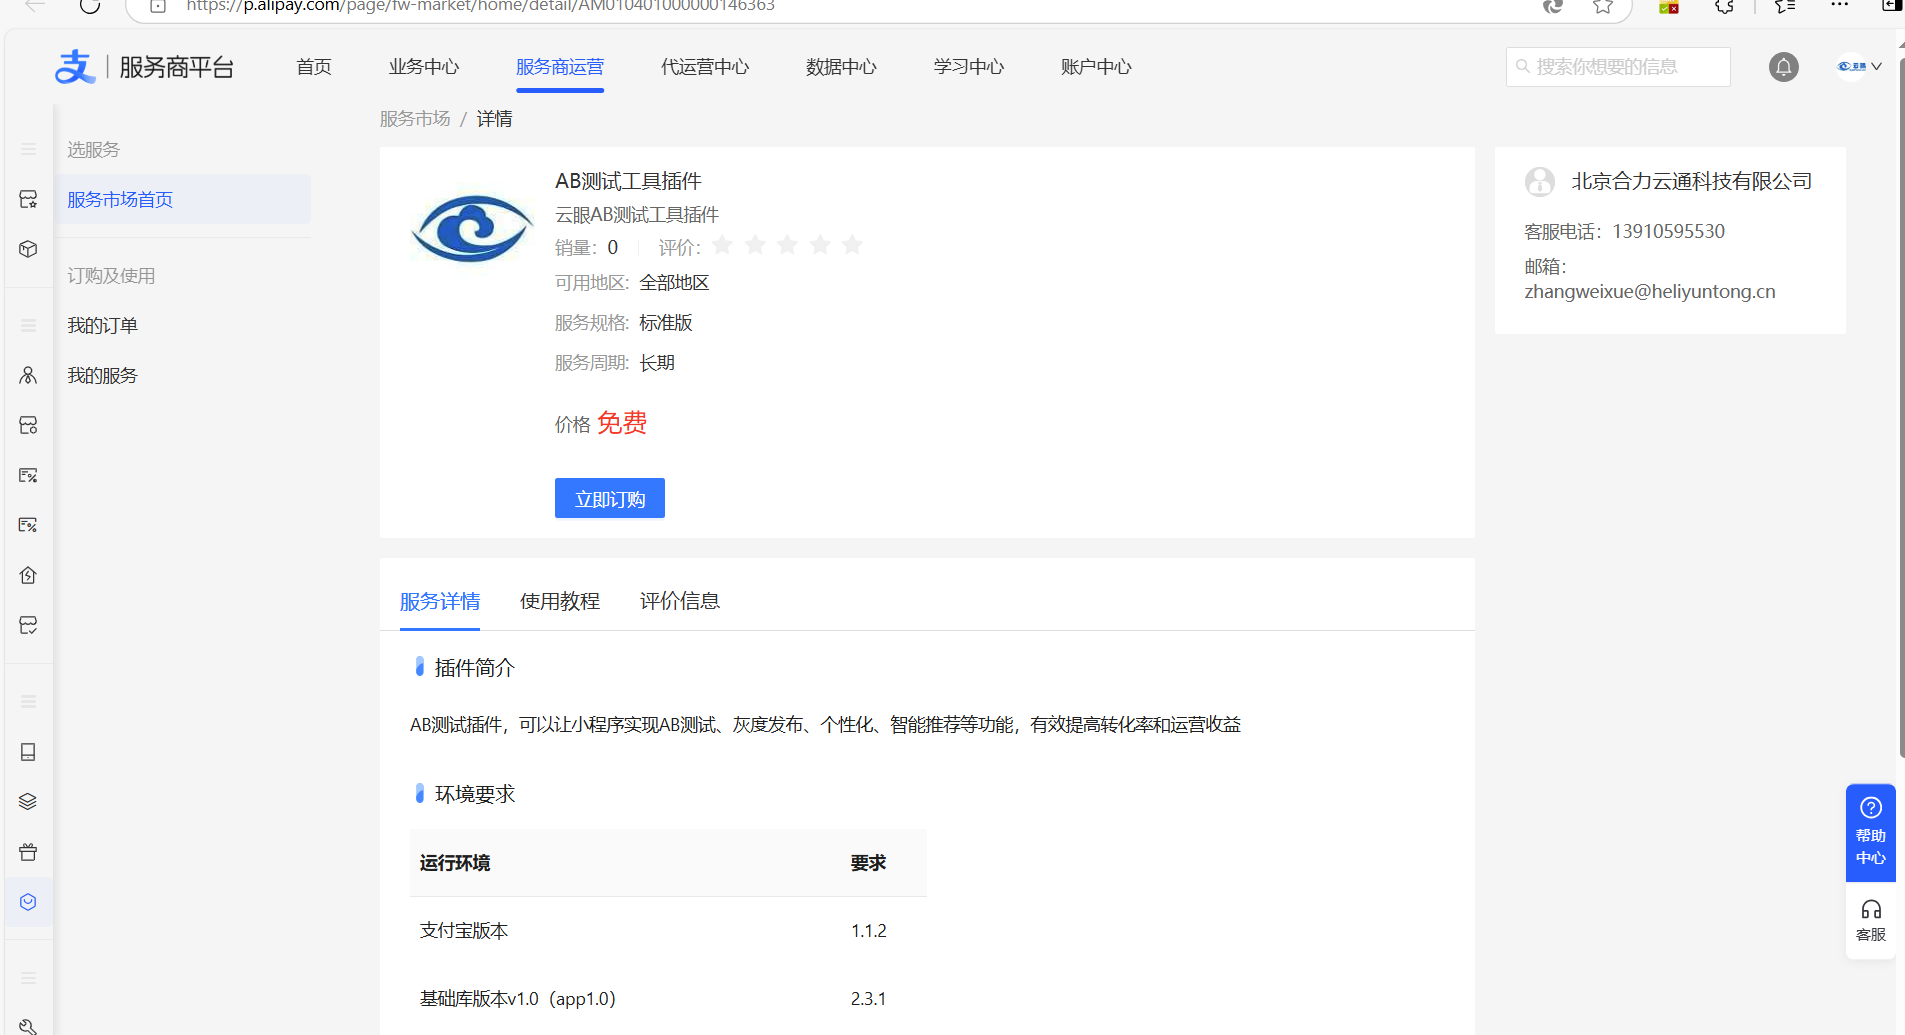Switch to 评价信息 tab
The image size is (1905, 1035).
tap(680, 601)
